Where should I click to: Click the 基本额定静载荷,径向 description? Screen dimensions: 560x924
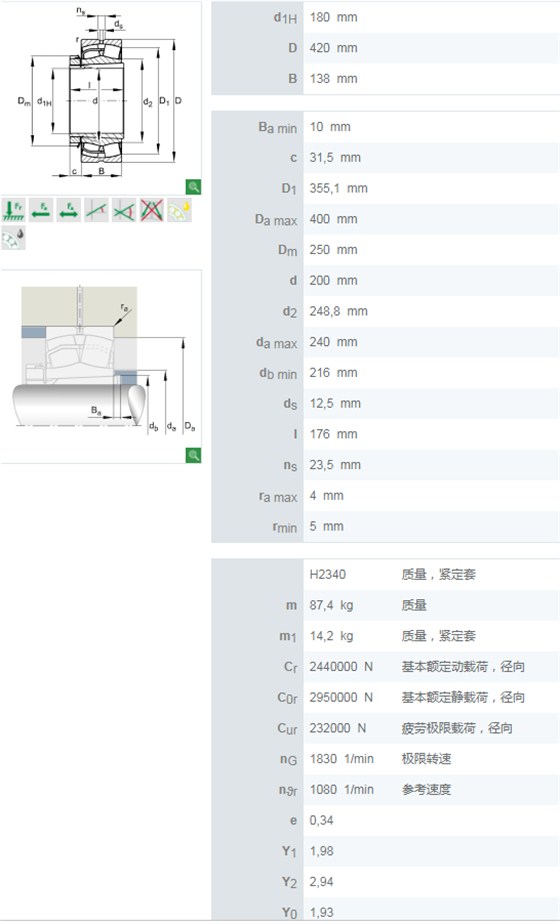click(x=463, y=697)
